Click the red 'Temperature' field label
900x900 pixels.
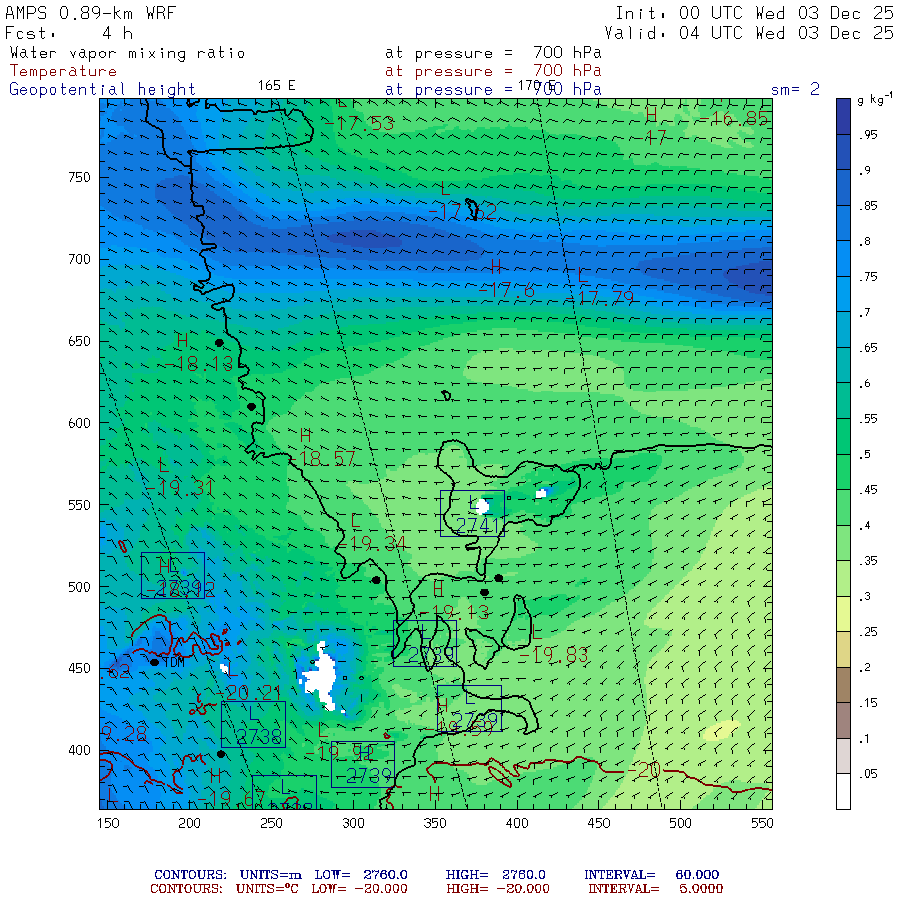click(63, 71)
